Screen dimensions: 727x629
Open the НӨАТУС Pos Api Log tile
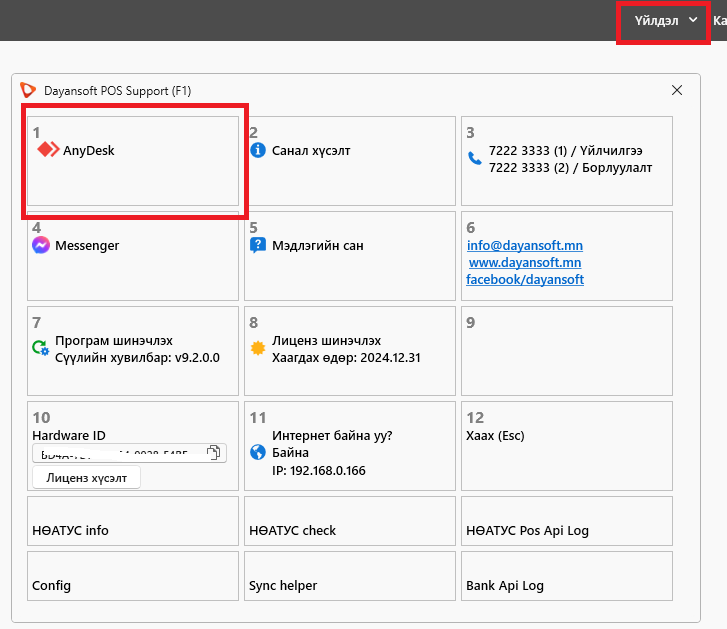tap(567, 521)
